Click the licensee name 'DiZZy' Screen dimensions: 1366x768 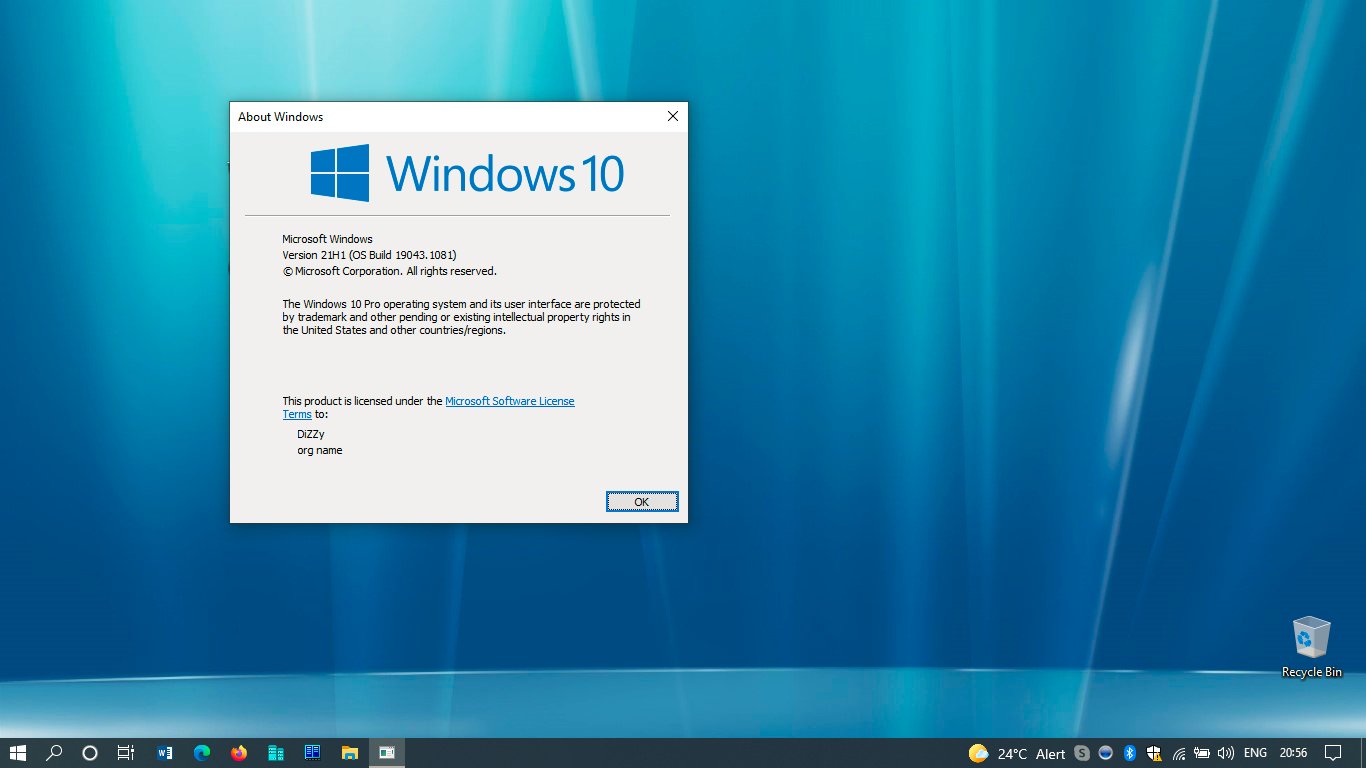point(311,434)
